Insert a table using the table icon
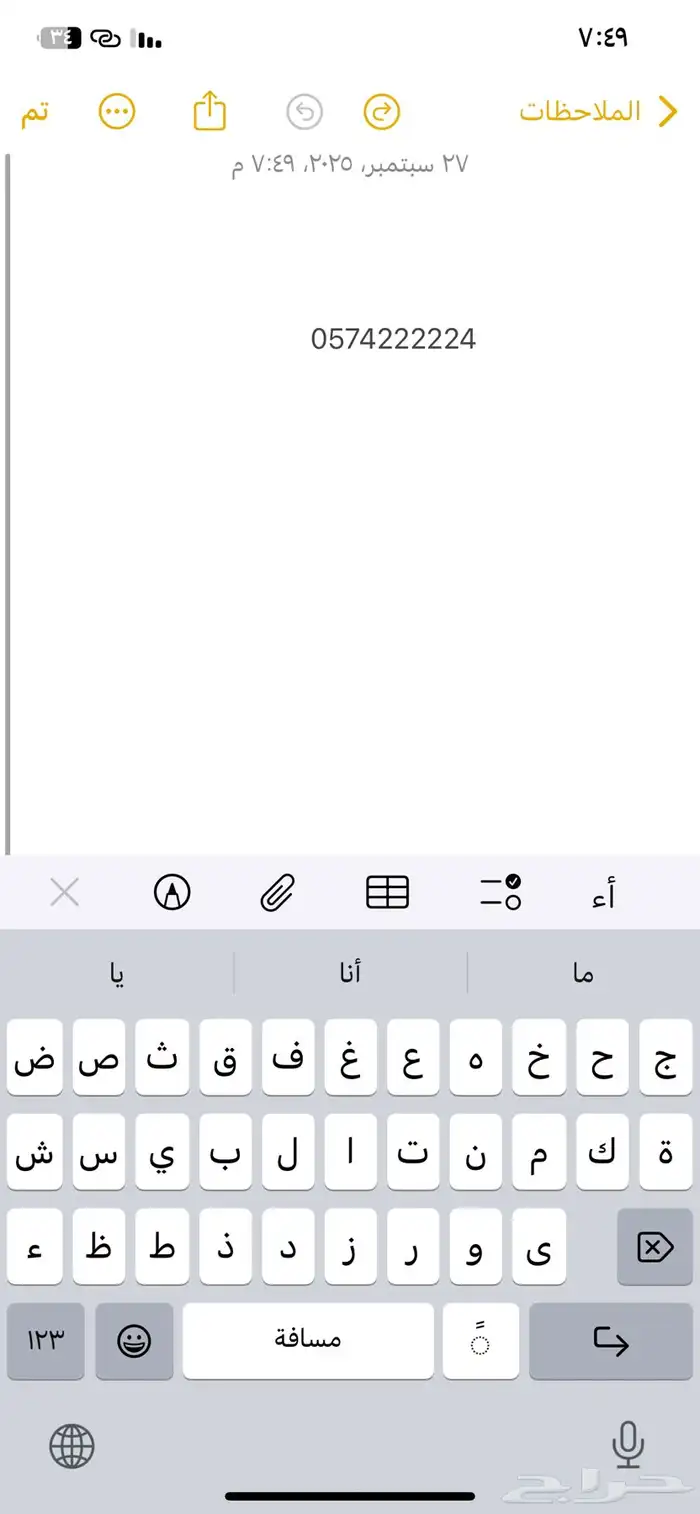The image size is (700, 1514). (x=387, y=892)
